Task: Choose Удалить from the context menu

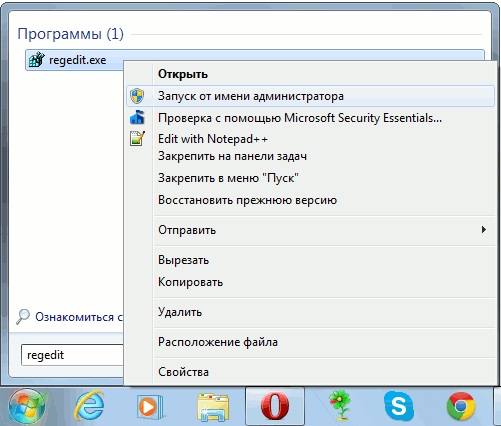Action: (x=310, y=312)
